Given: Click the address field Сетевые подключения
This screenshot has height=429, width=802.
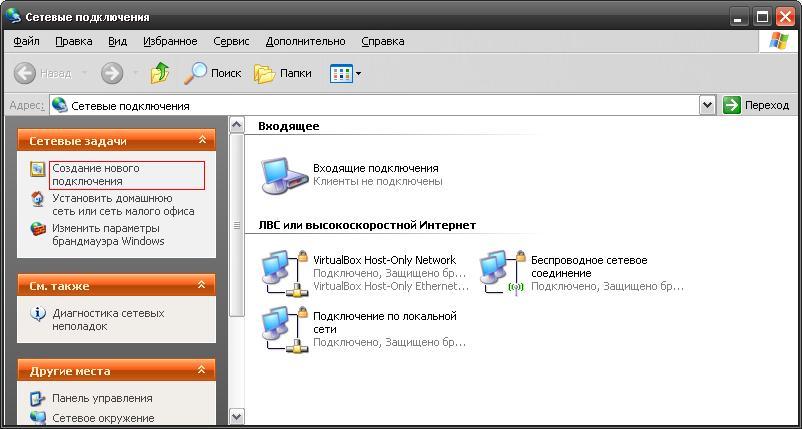Looking at the screenshot, I should (x=374, y=105).
